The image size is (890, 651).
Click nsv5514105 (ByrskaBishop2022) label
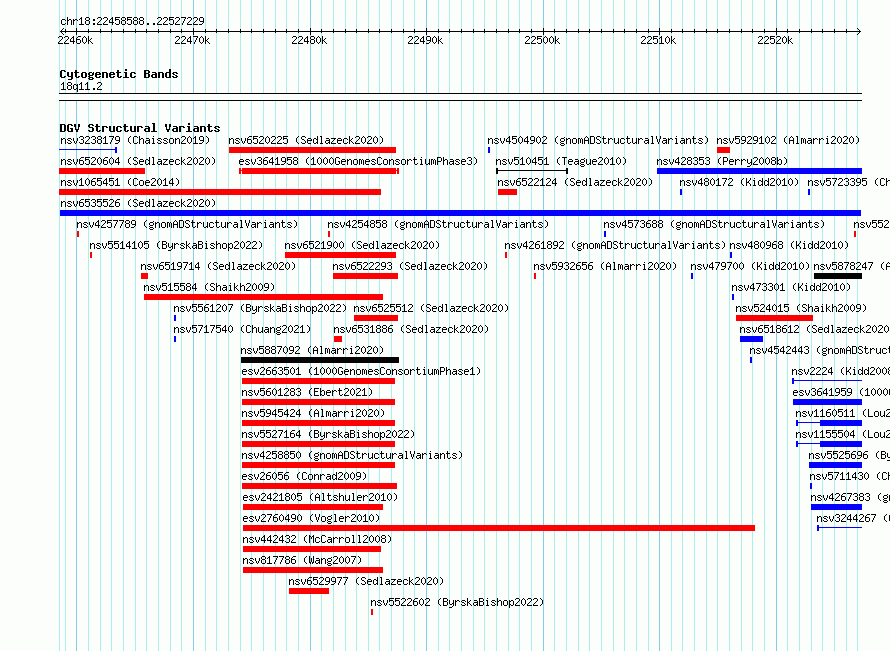(x=177, y=245)
